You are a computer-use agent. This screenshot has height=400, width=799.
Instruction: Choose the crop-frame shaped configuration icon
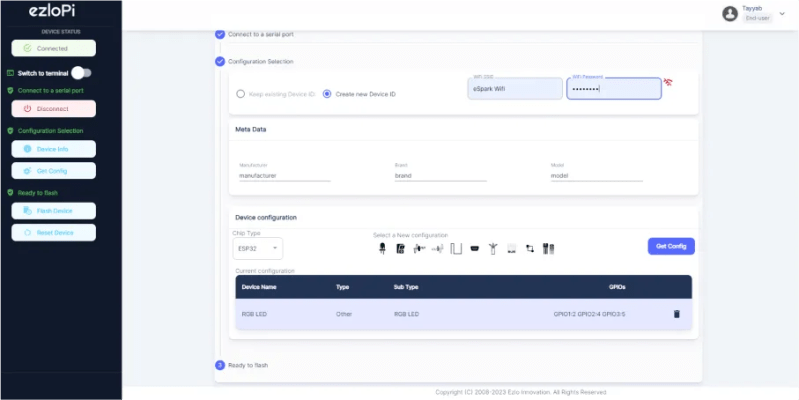(530, 249)
